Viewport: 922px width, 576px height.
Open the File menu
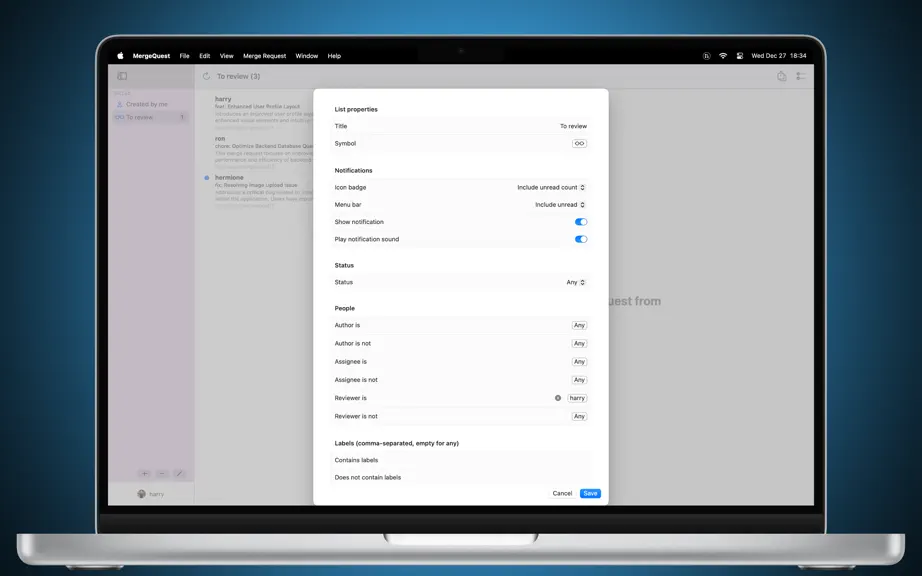185,56
